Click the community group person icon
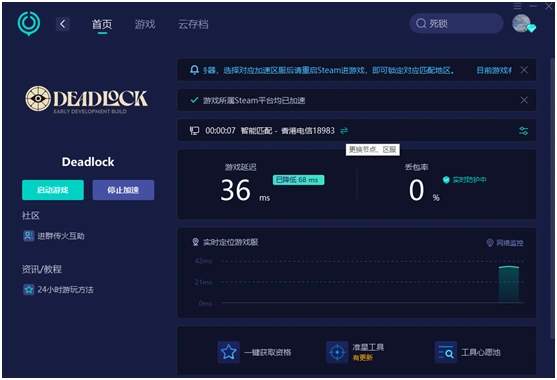Viewport: 557px width, 380px height. pos(28,236)
